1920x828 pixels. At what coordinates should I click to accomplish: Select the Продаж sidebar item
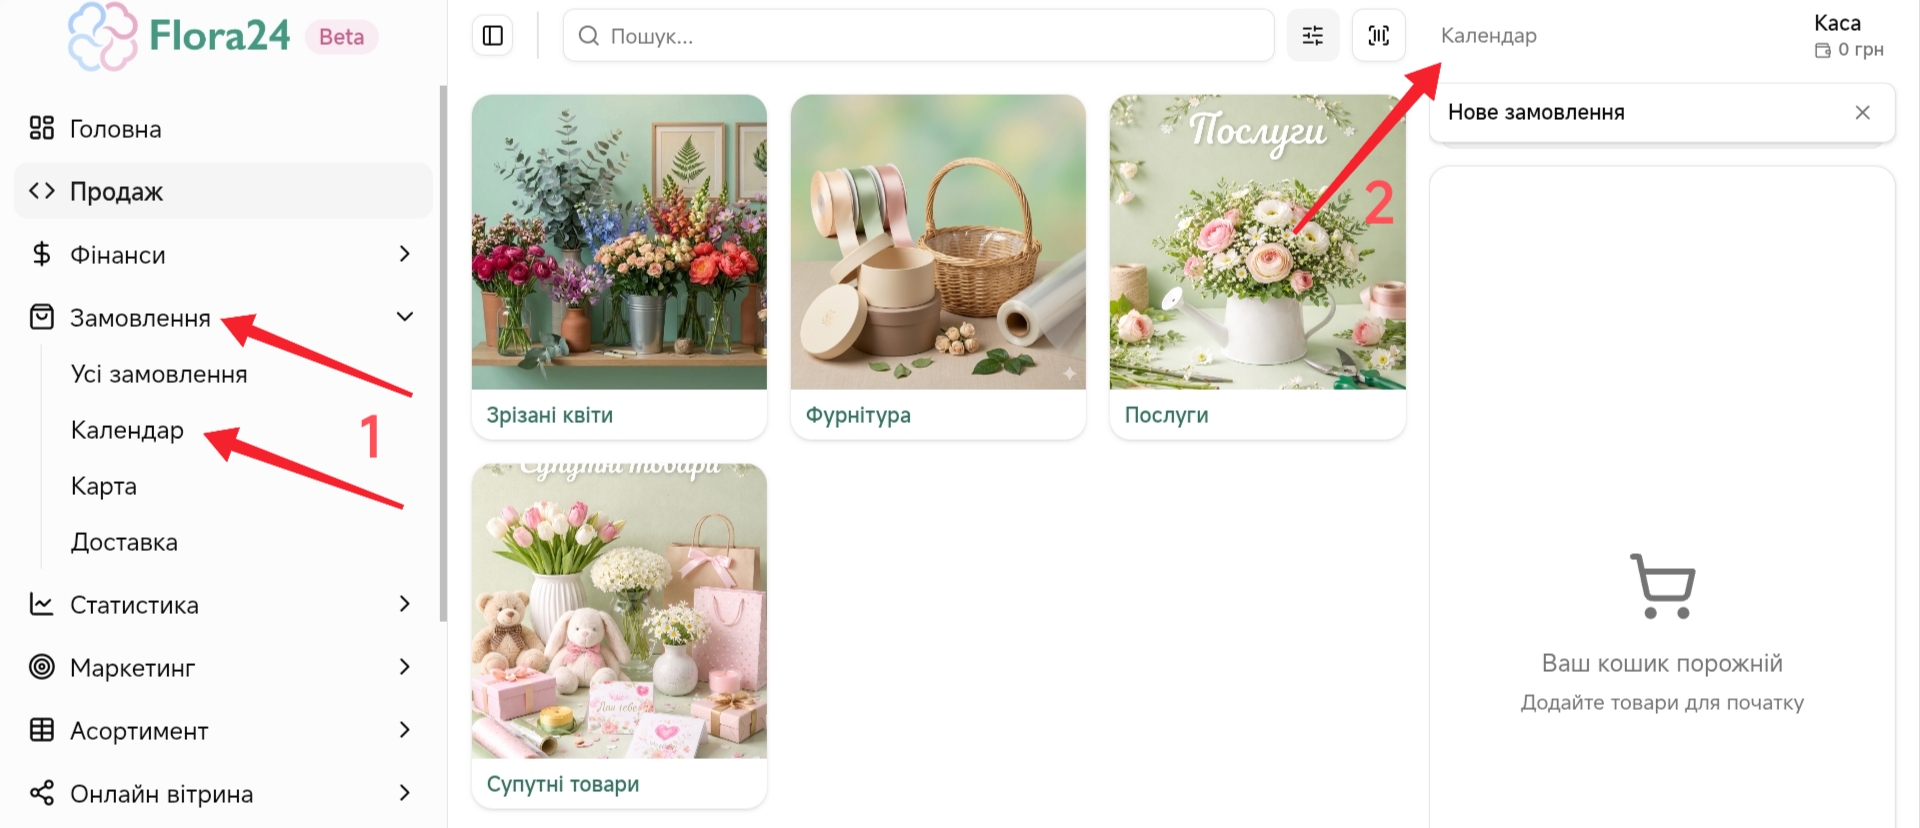click(x=116, y=191)
